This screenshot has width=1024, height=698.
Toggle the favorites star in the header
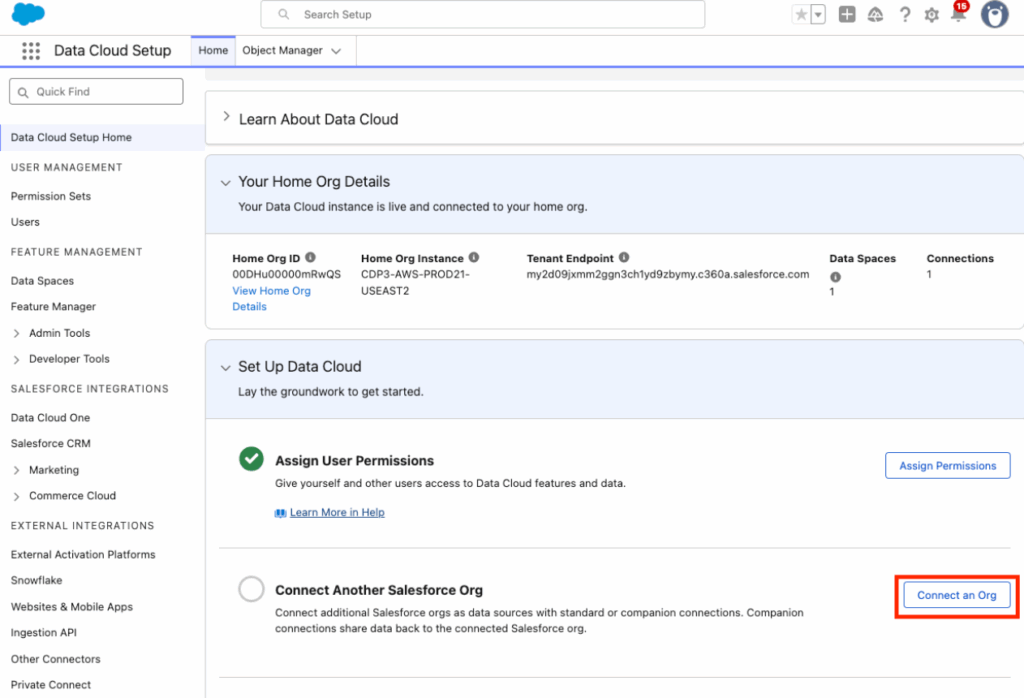tap(801, 14)
